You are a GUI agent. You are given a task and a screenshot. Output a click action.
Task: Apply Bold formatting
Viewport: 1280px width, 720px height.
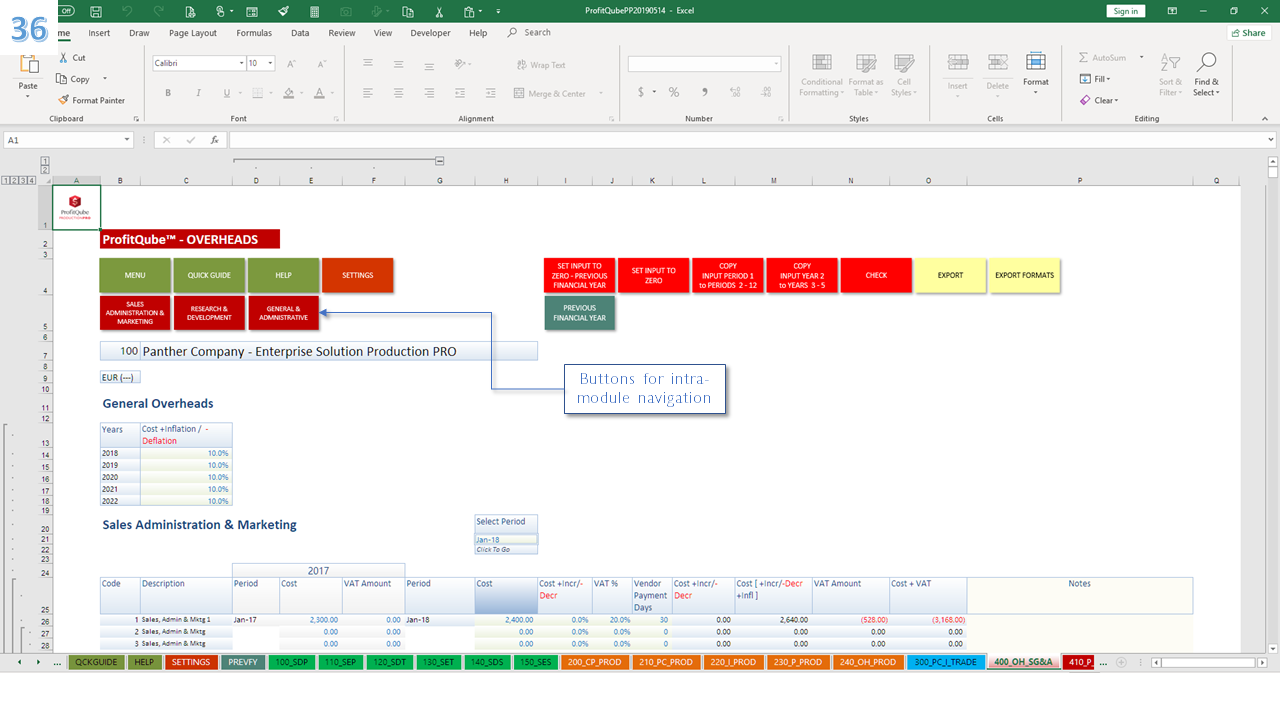[x=168, y=93]
